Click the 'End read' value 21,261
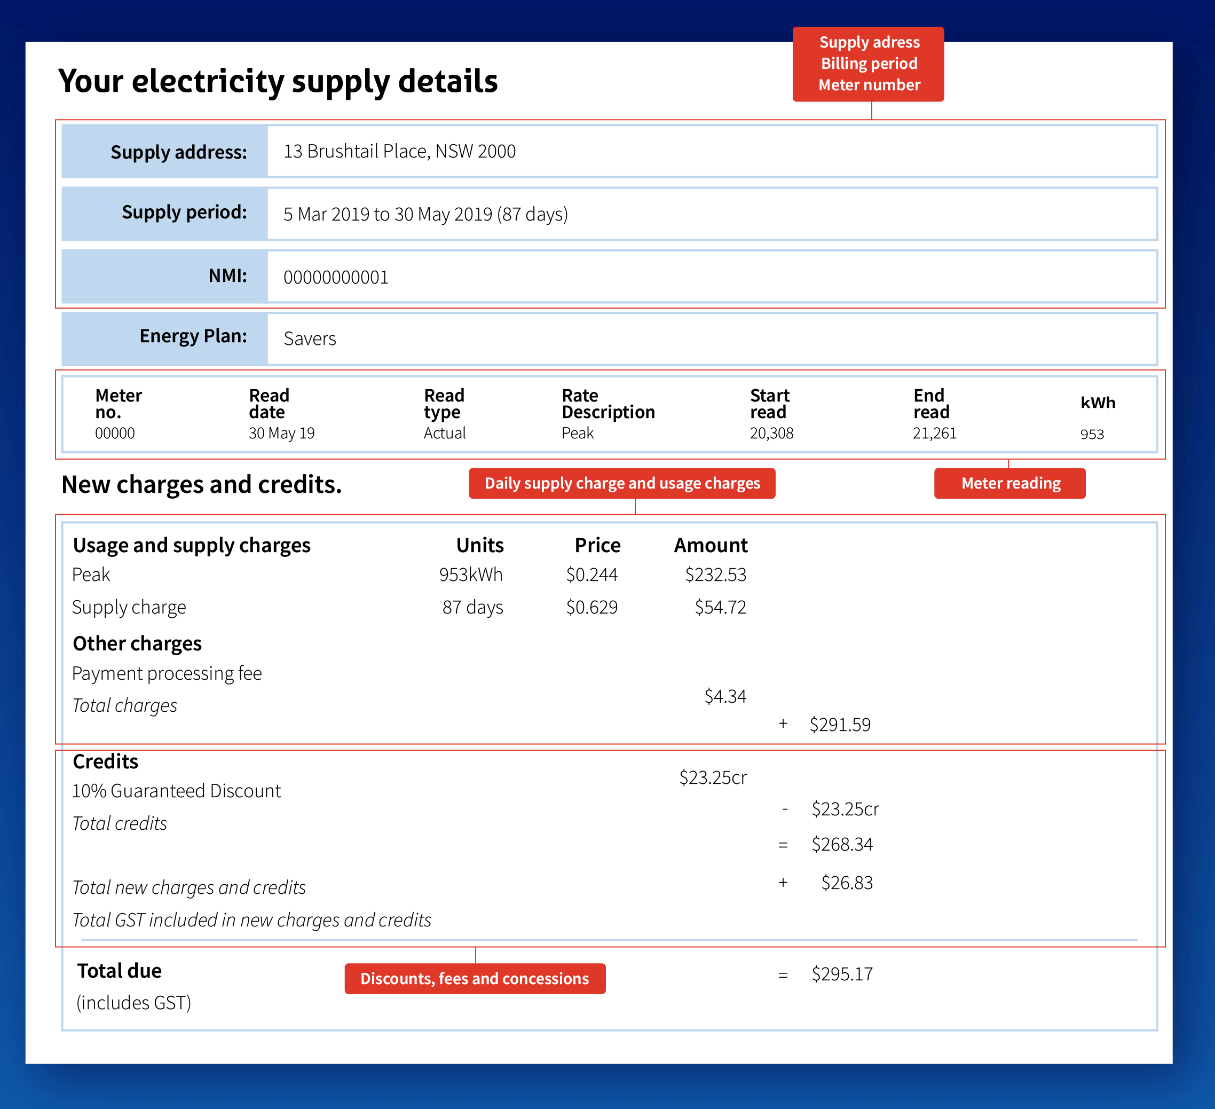 pyautogui.click(x=934, y=434)
